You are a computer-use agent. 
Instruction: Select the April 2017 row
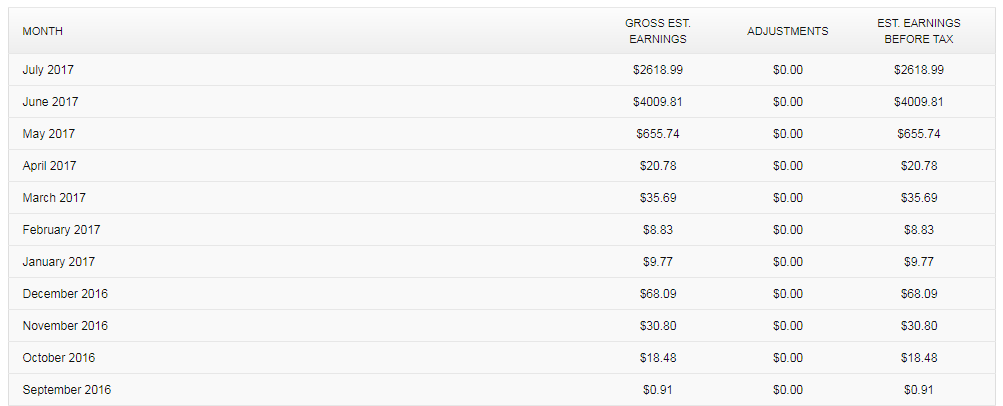tap(502, 166)
